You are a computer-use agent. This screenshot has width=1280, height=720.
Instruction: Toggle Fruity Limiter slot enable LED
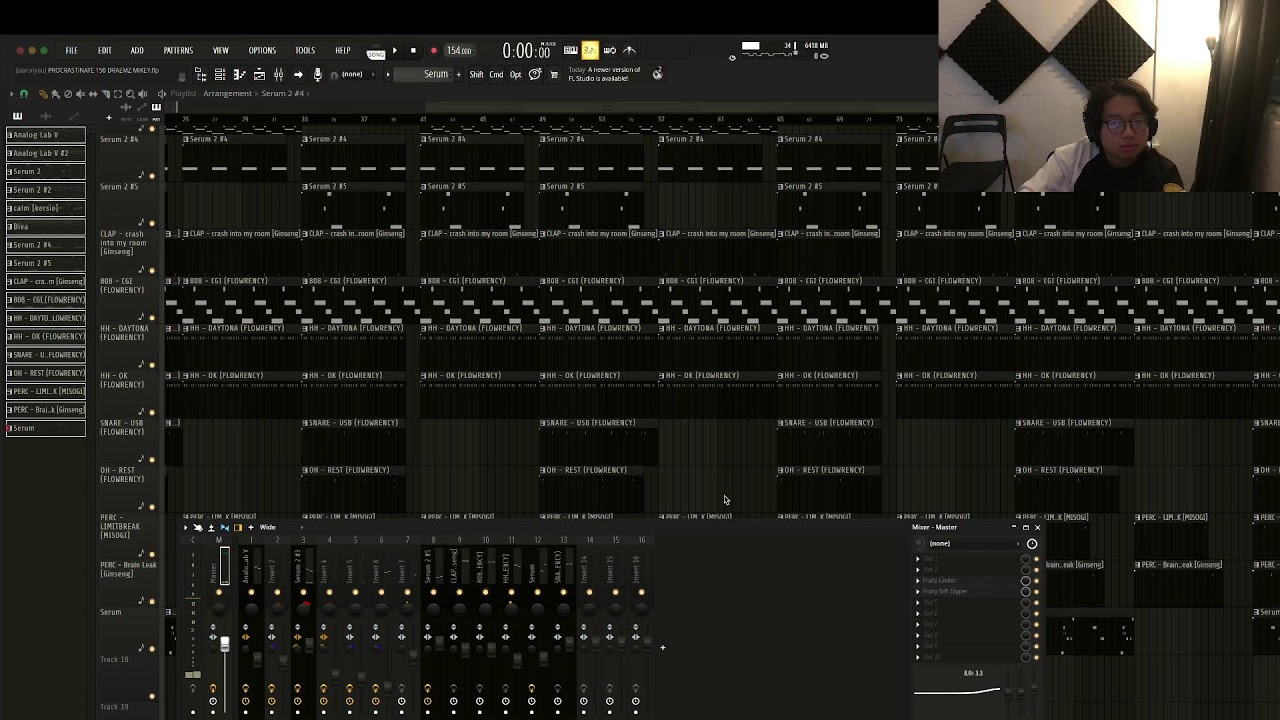point(1036,580)
